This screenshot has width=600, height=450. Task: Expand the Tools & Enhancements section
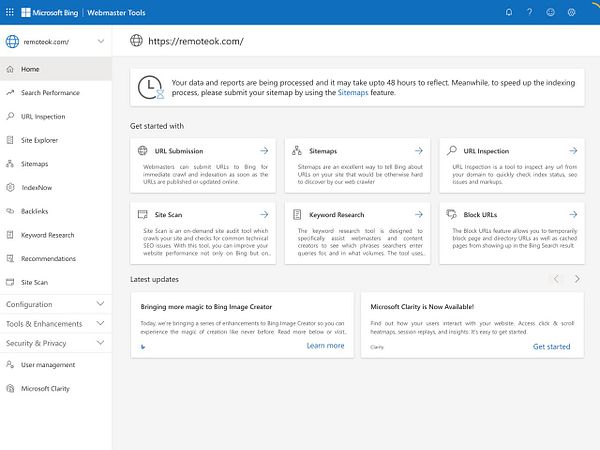[x=56, y=324]
